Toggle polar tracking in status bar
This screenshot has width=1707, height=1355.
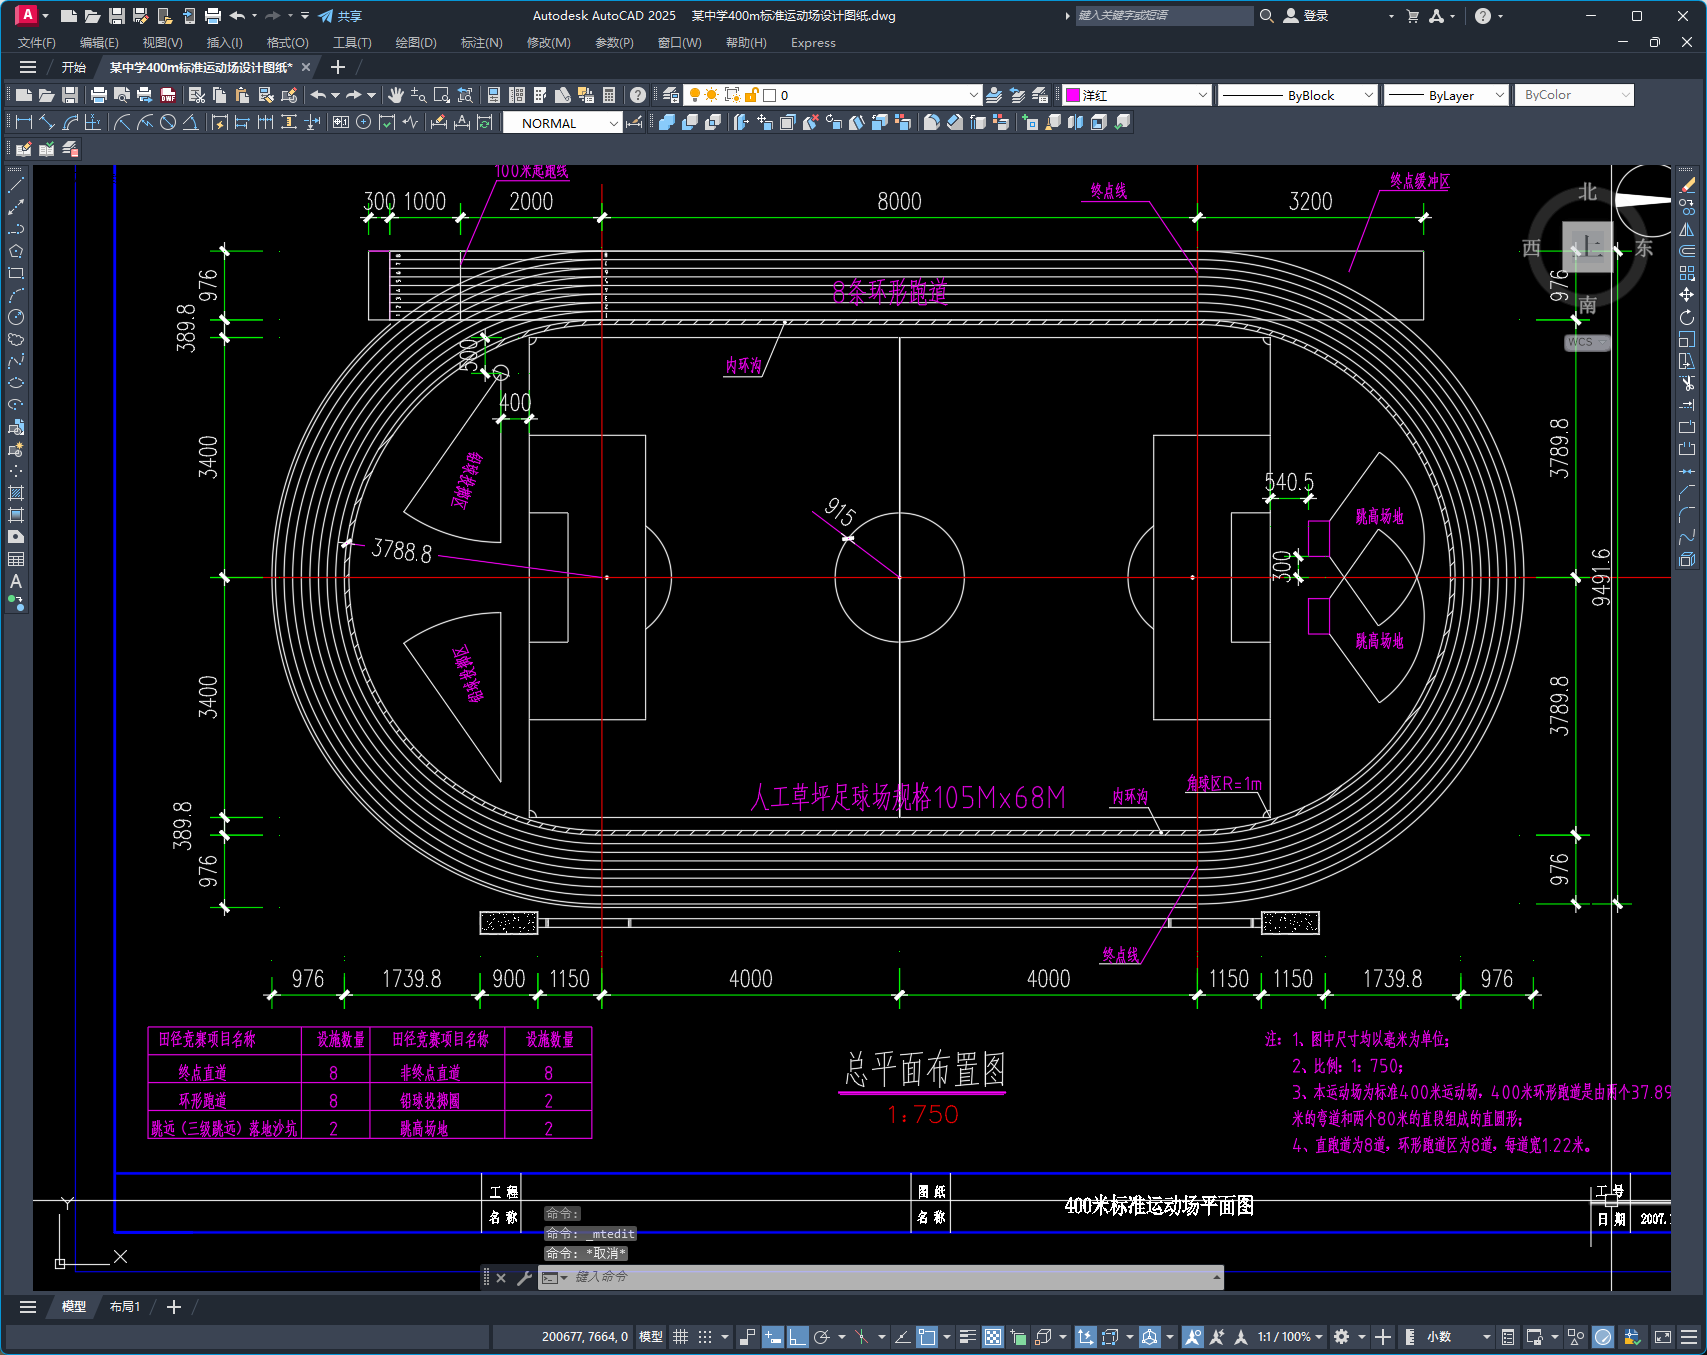point(822,1337)
